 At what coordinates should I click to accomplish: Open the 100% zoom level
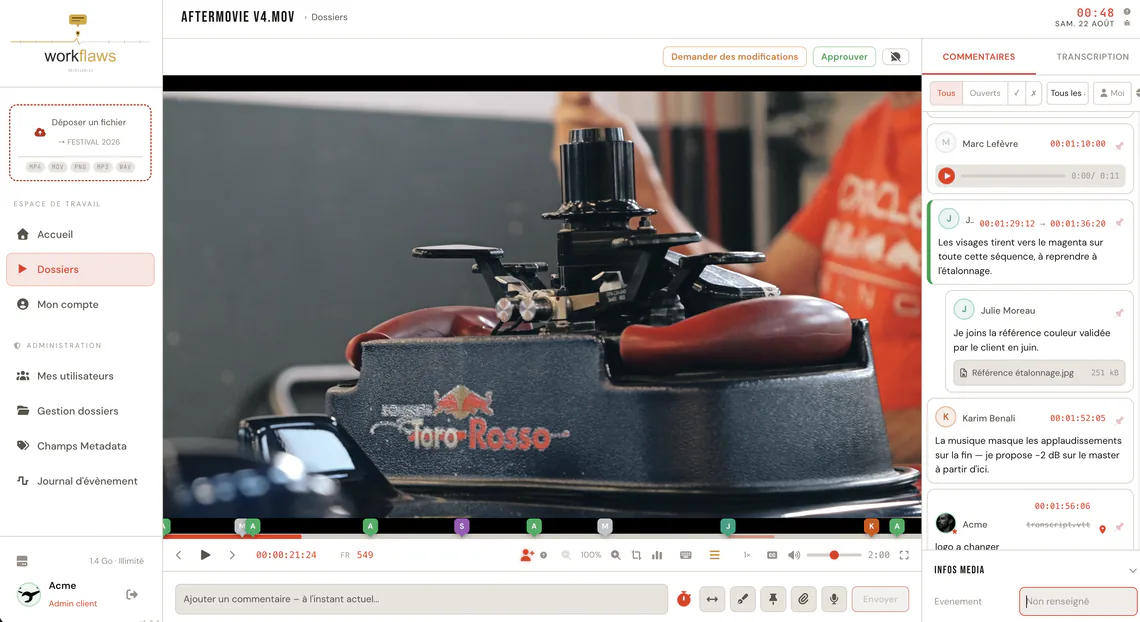pos(590,554)
